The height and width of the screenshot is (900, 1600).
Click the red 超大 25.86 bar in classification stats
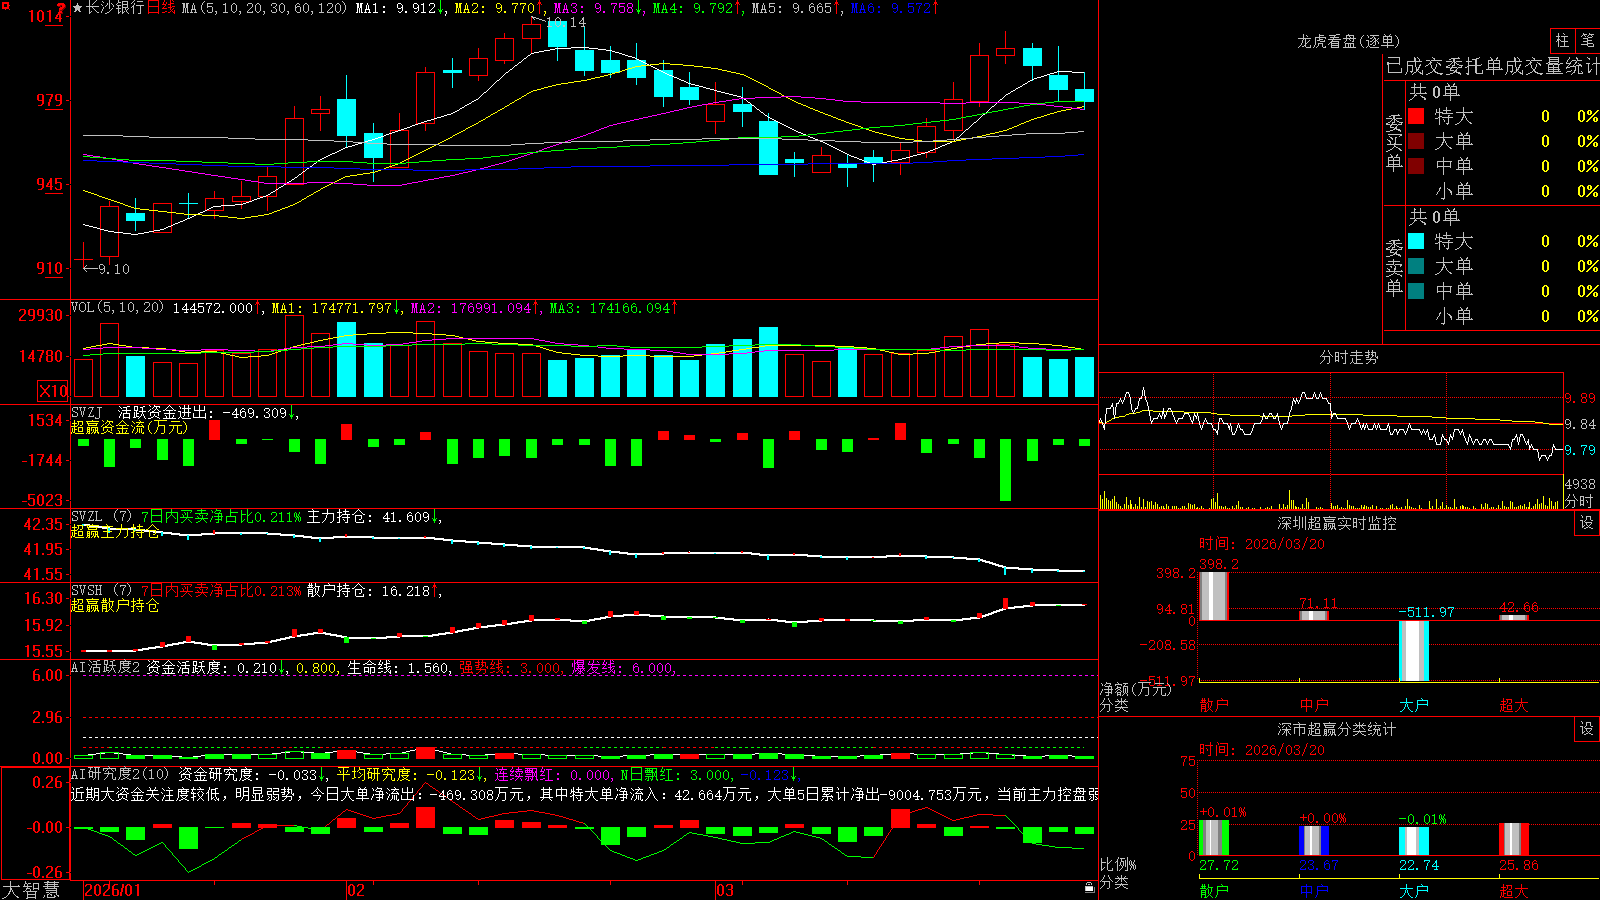tap(1514, 839)
